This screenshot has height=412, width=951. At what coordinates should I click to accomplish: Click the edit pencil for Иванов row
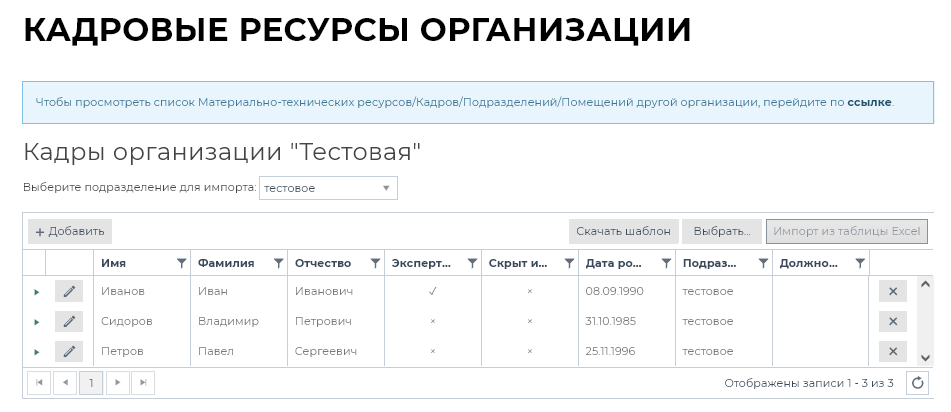(69, 291)
